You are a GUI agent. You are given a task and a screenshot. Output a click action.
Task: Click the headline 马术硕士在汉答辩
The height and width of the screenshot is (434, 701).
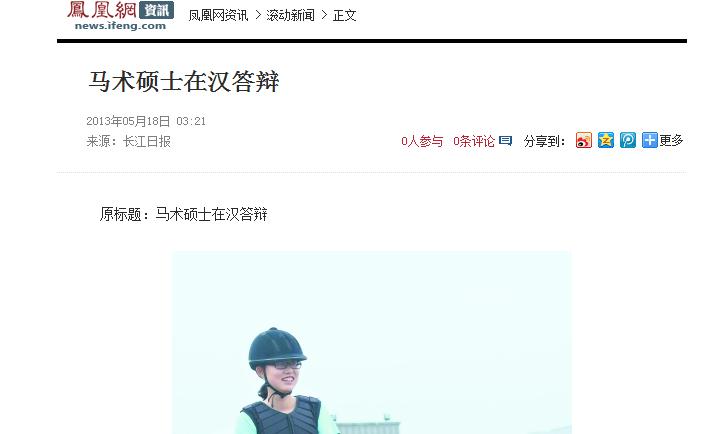[x=184, y=81]
